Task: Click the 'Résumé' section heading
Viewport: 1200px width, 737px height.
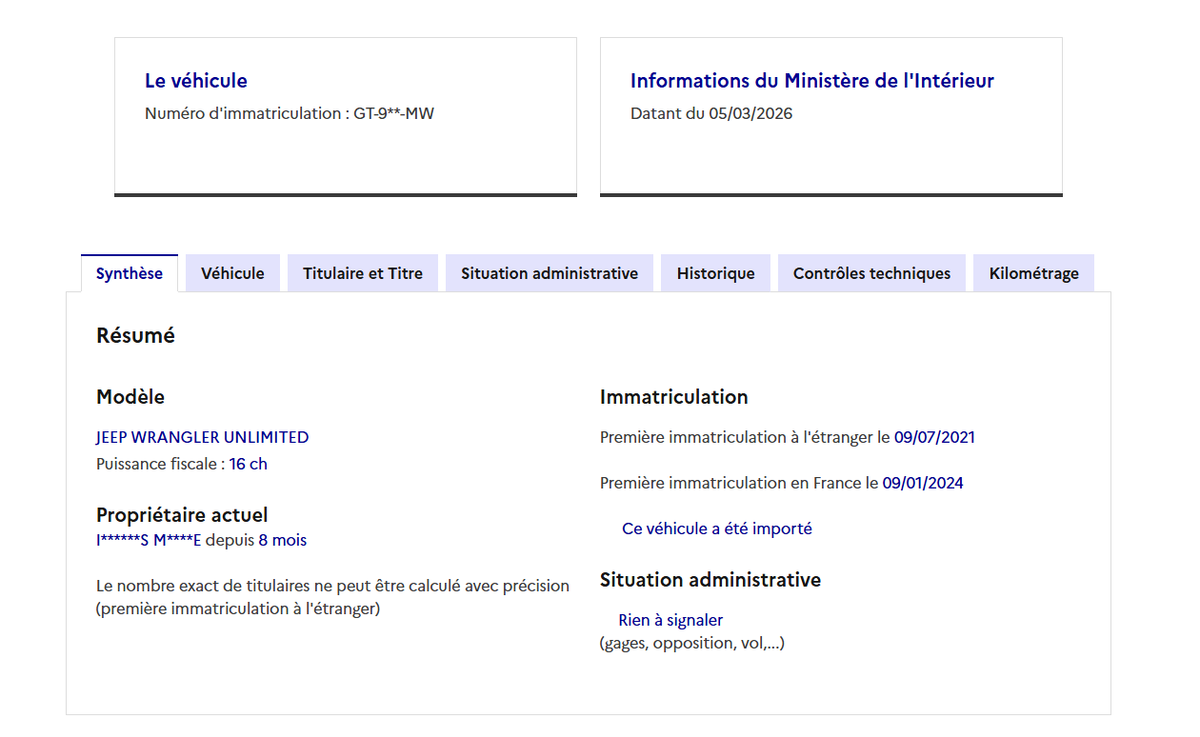Action: pos(135,336)
